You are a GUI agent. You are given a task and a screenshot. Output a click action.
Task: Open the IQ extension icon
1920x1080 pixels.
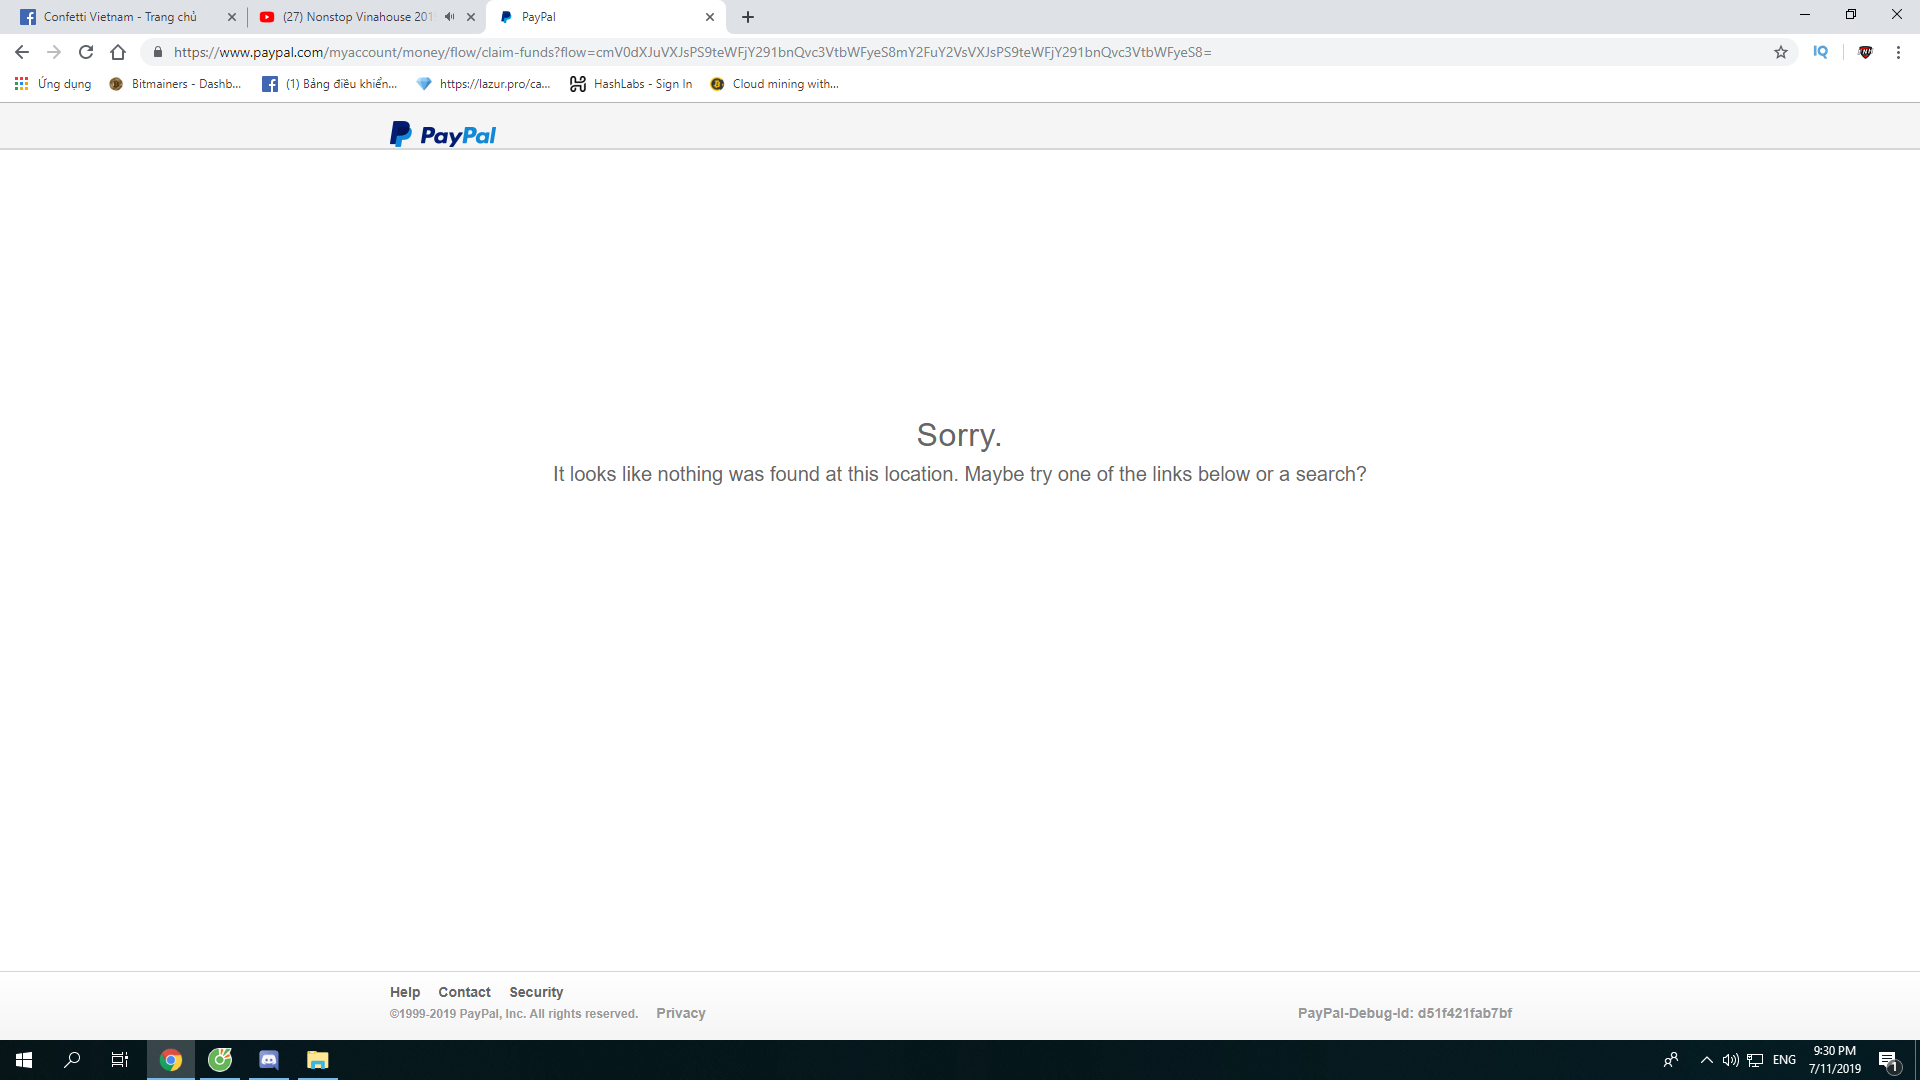[x=1820, y=52]
